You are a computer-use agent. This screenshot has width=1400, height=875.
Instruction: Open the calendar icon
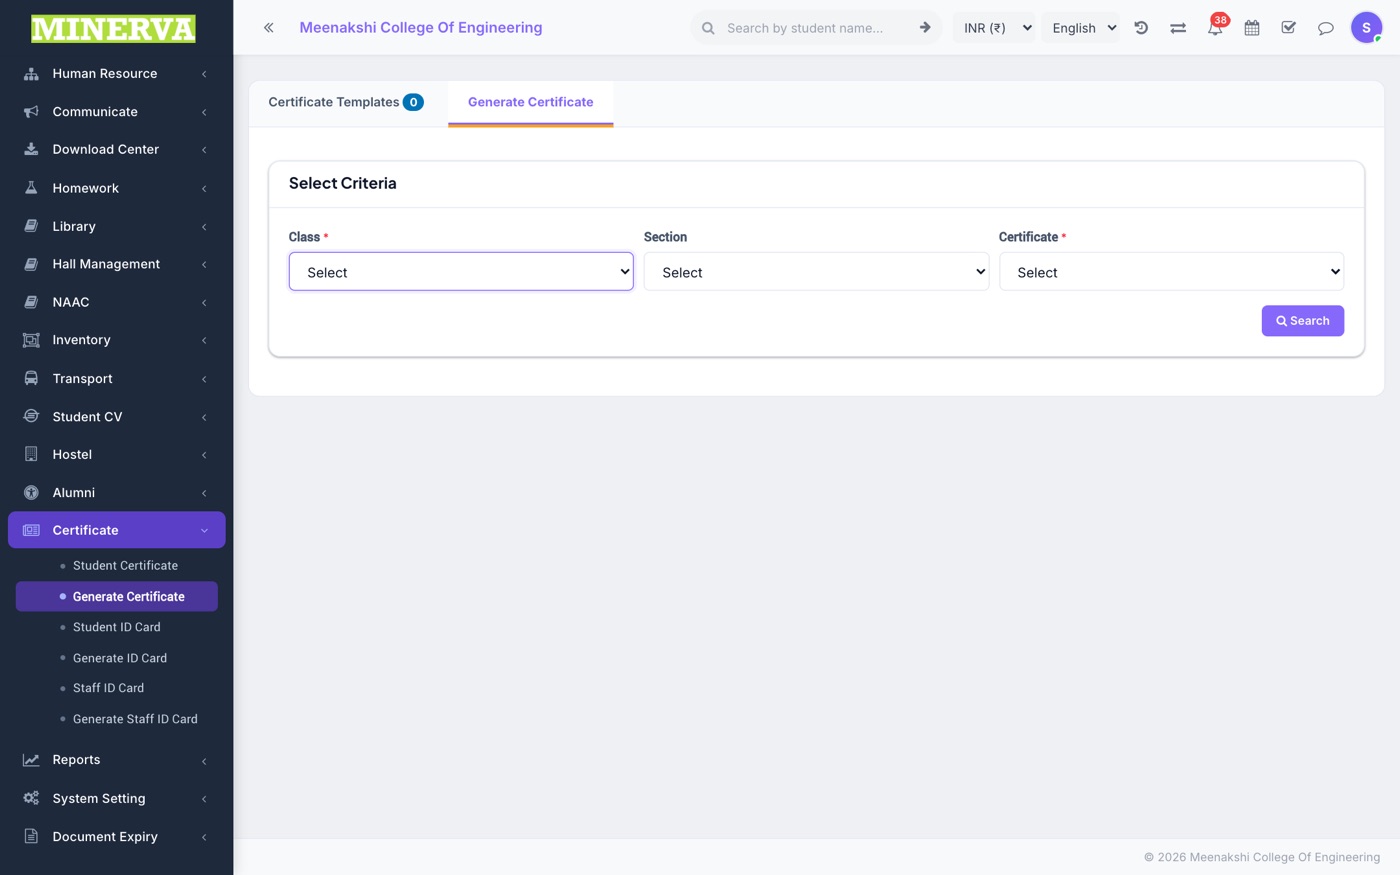click(1252, 28)
